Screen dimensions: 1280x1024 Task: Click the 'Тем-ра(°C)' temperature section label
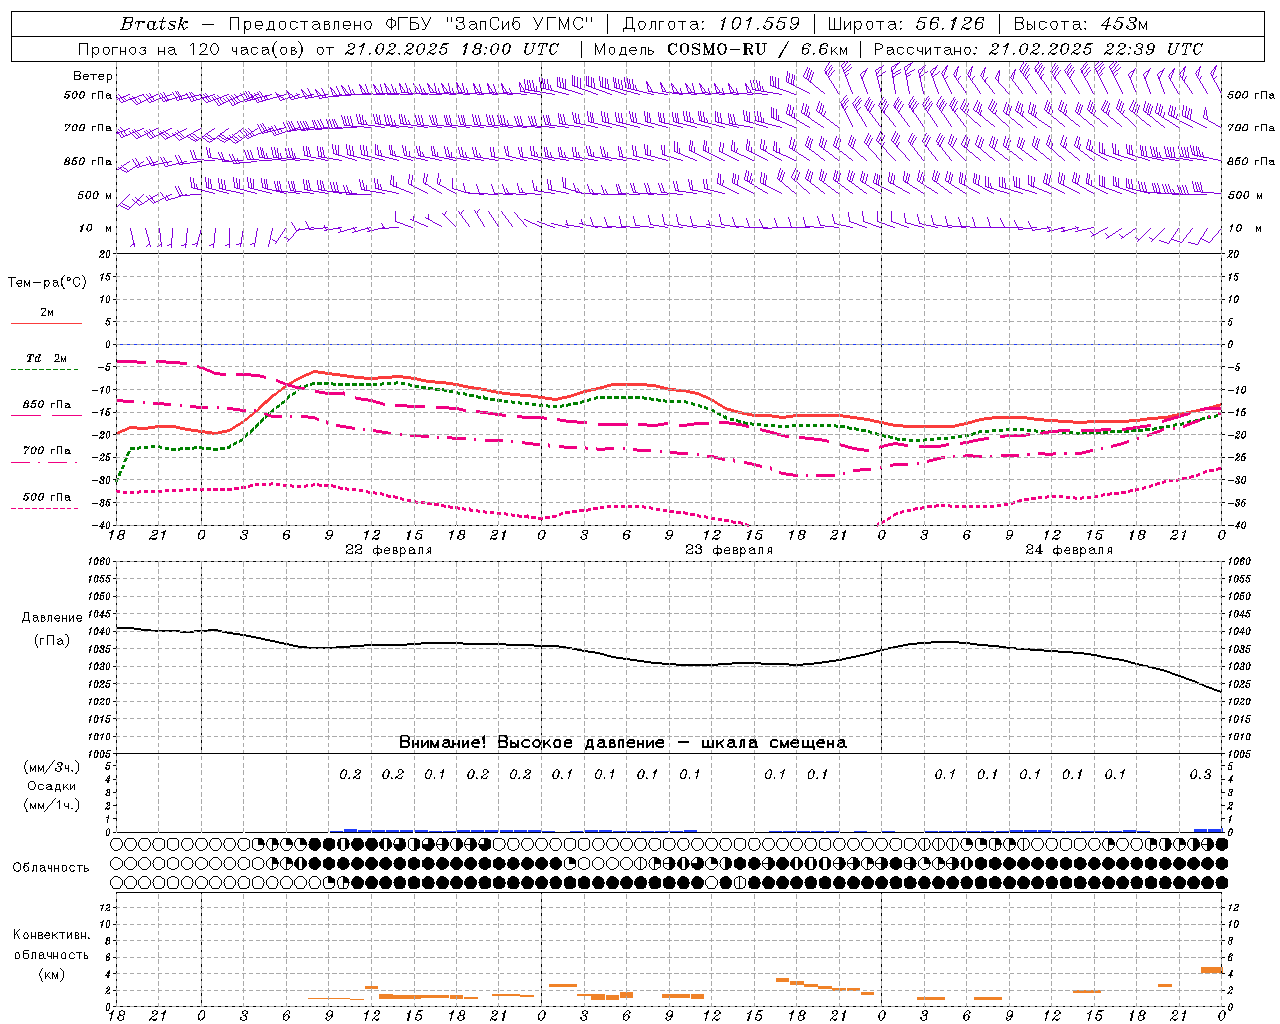click(47, 283)
